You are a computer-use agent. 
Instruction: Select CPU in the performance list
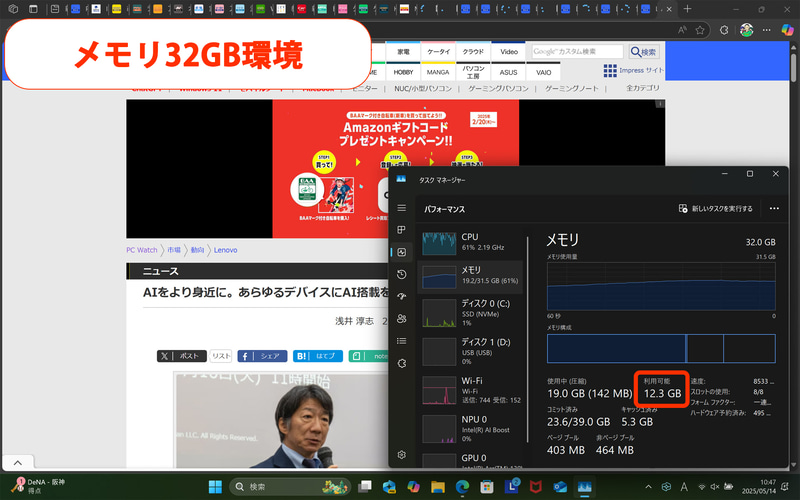click(471, 243)
